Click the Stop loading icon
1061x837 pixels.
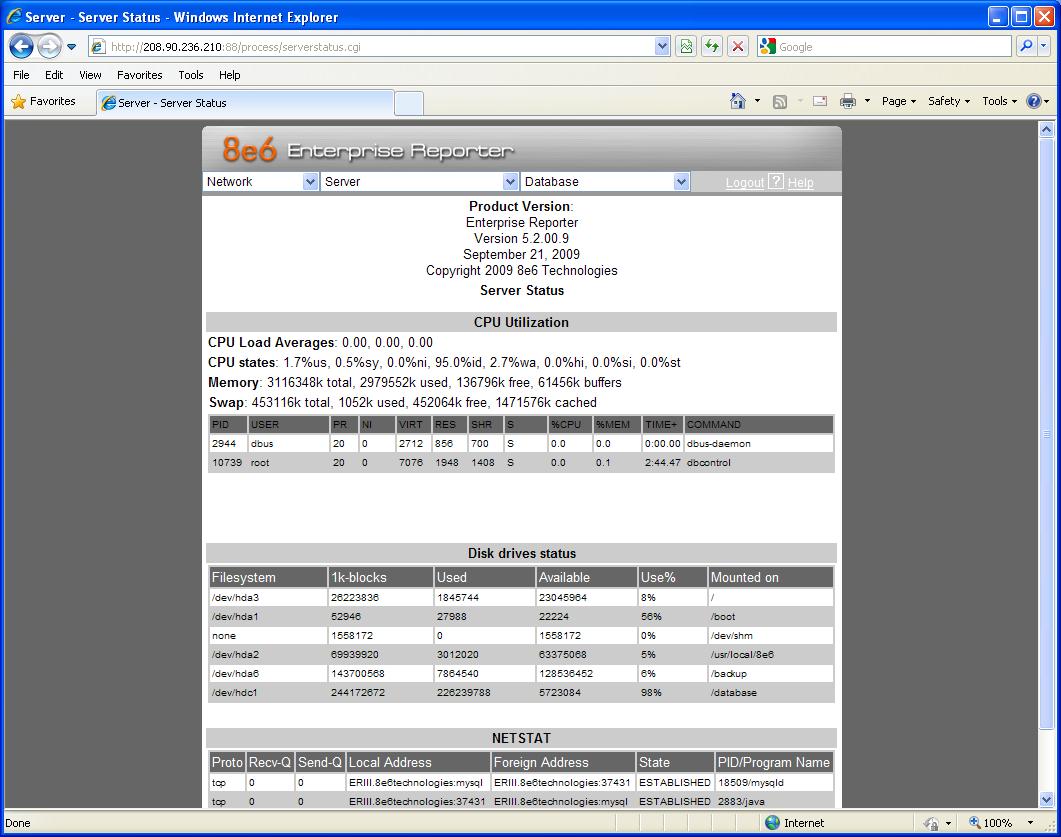737,47
